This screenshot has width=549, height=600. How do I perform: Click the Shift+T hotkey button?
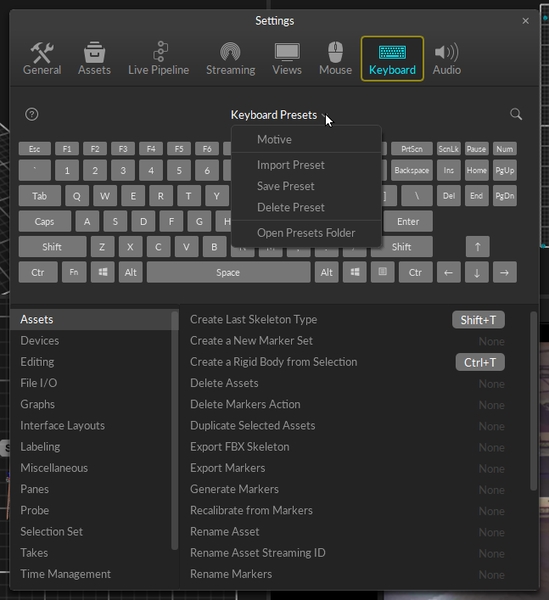click(478, 320)
